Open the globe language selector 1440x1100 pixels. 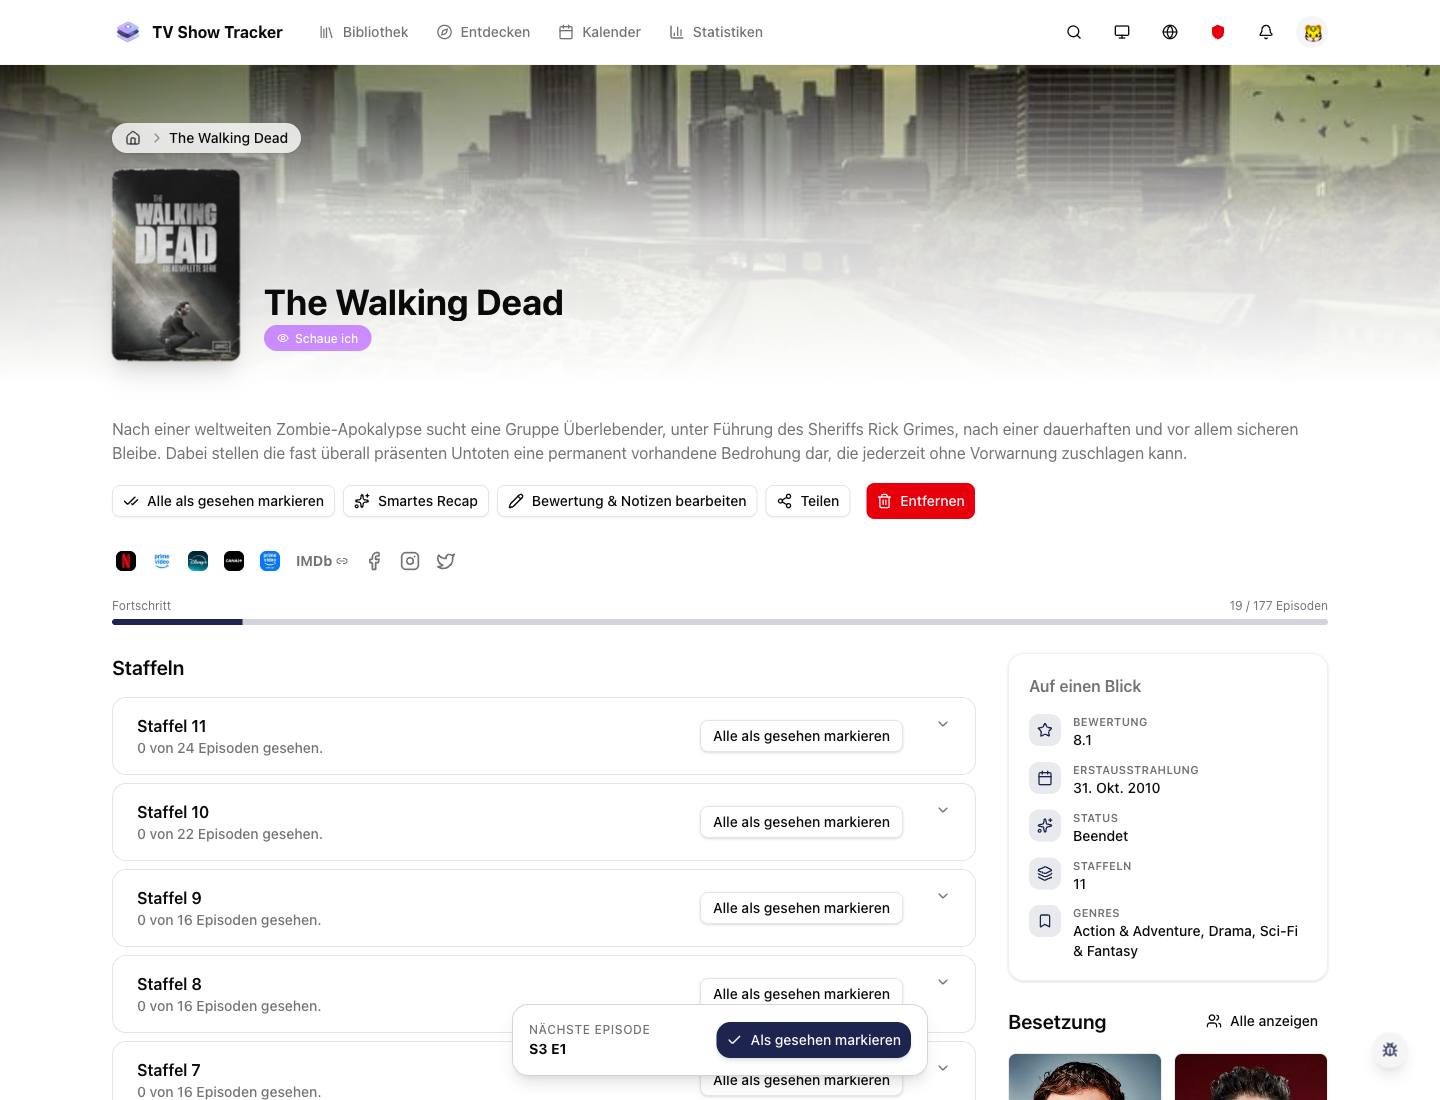pos(1170,32)
